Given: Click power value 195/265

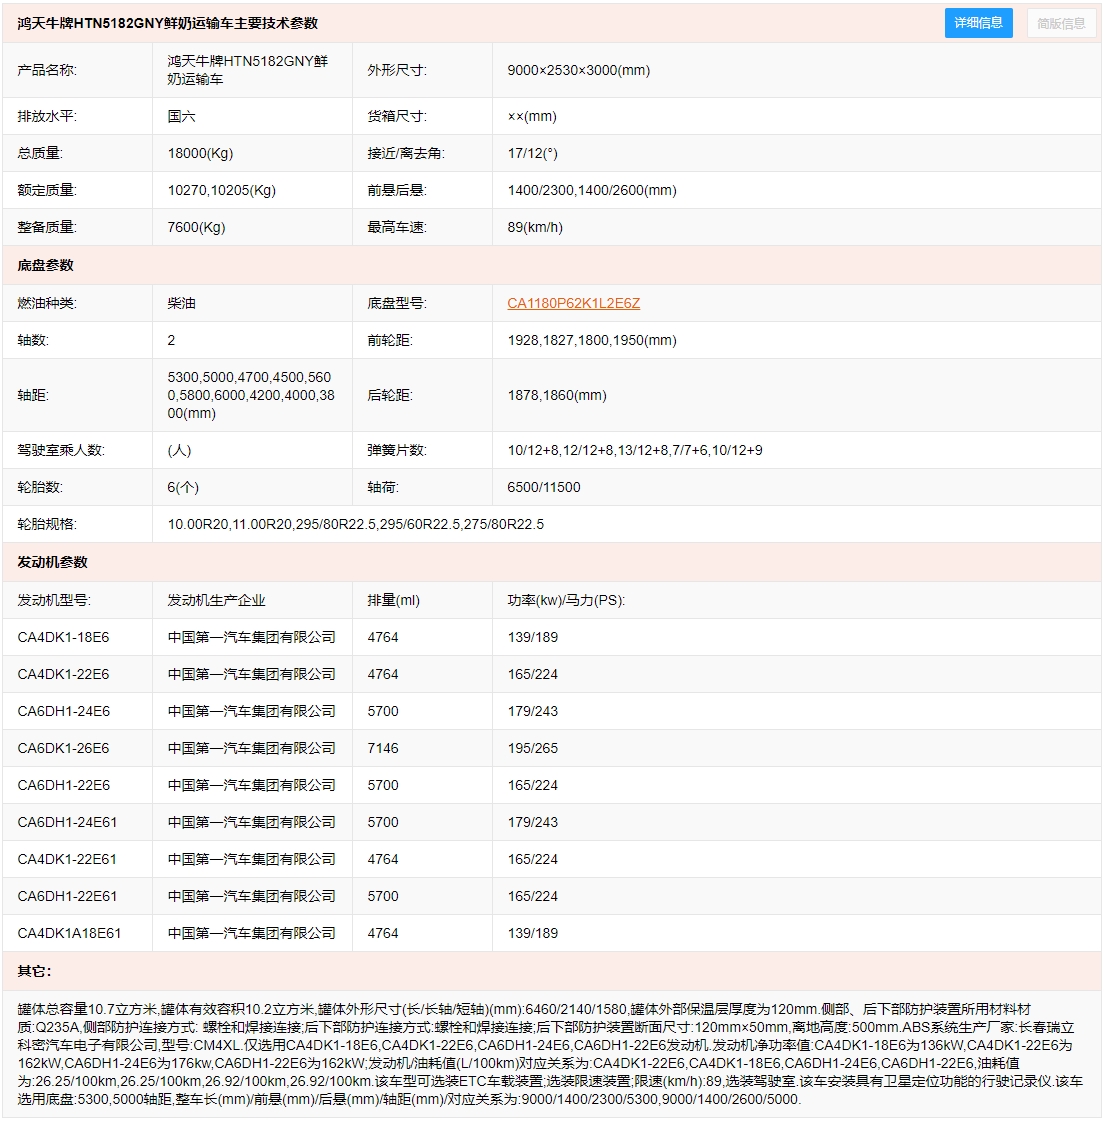Looking at the screenshot, I should tap(532, 748).
